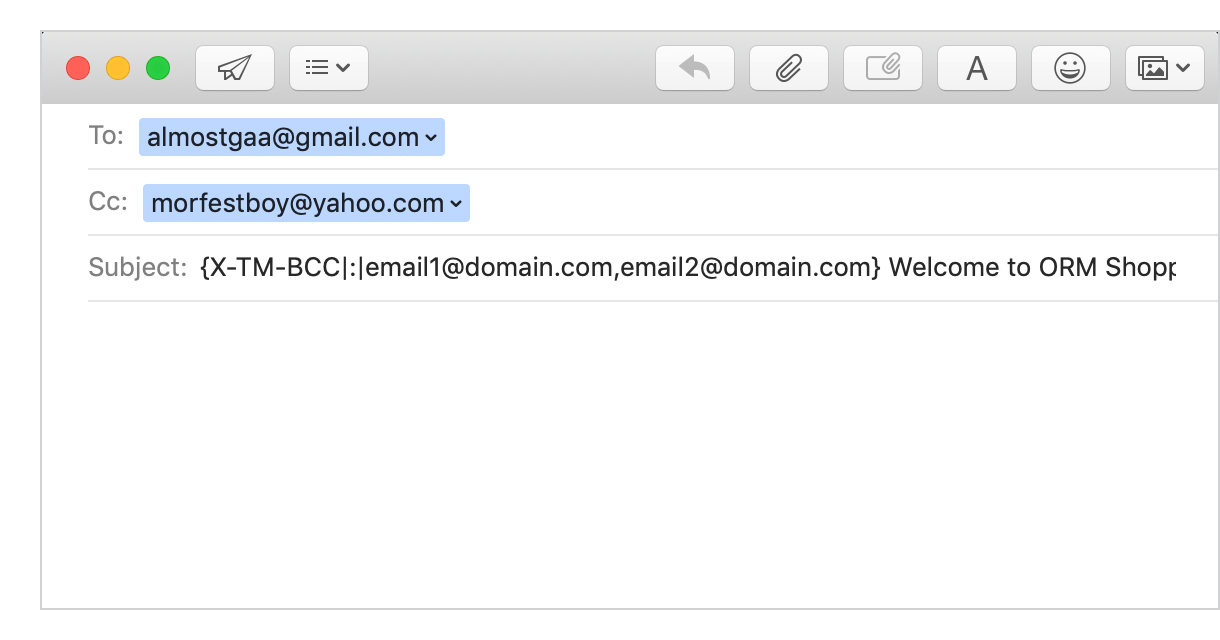Zoom the window with the green button
The image size is (1220, 640).
click(158, 68)
